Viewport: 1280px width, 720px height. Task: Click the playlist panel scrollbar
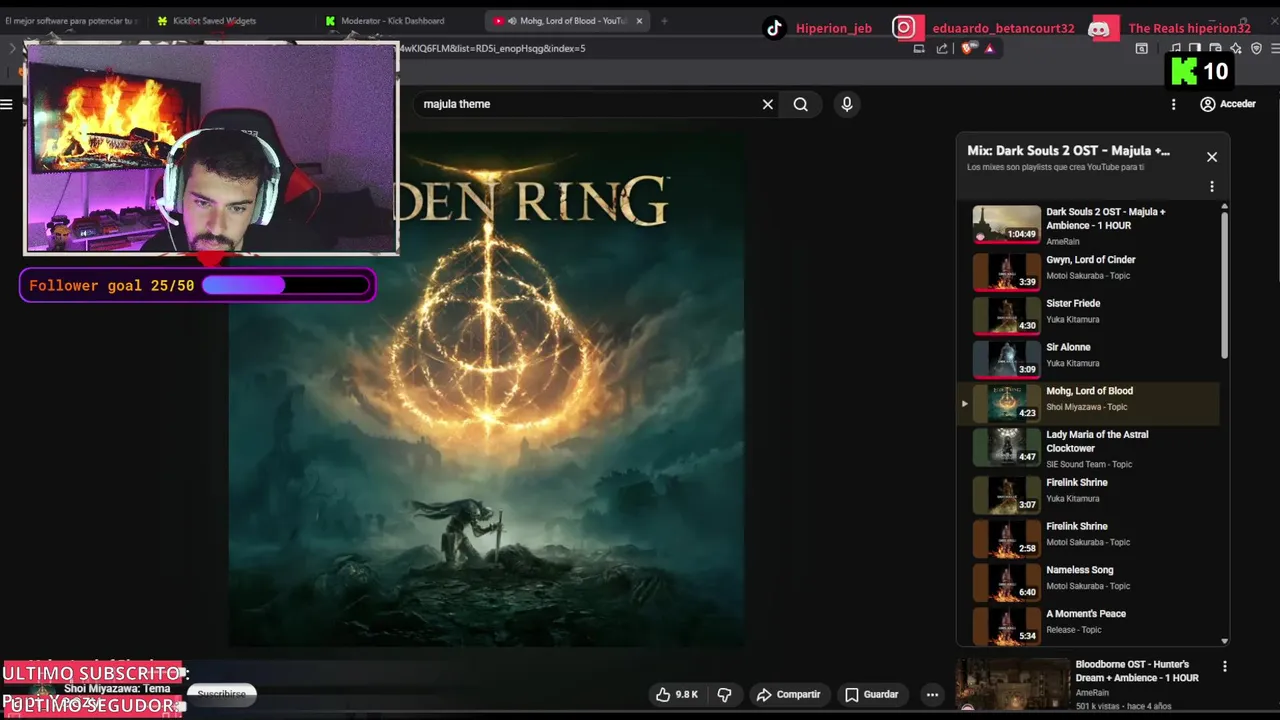1224,285
